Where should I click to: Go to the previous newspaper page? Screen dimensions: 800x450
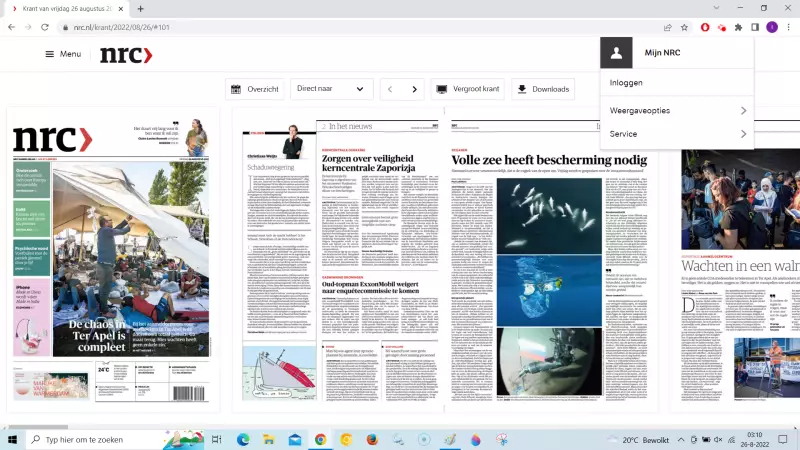click(x=391, y=89)
